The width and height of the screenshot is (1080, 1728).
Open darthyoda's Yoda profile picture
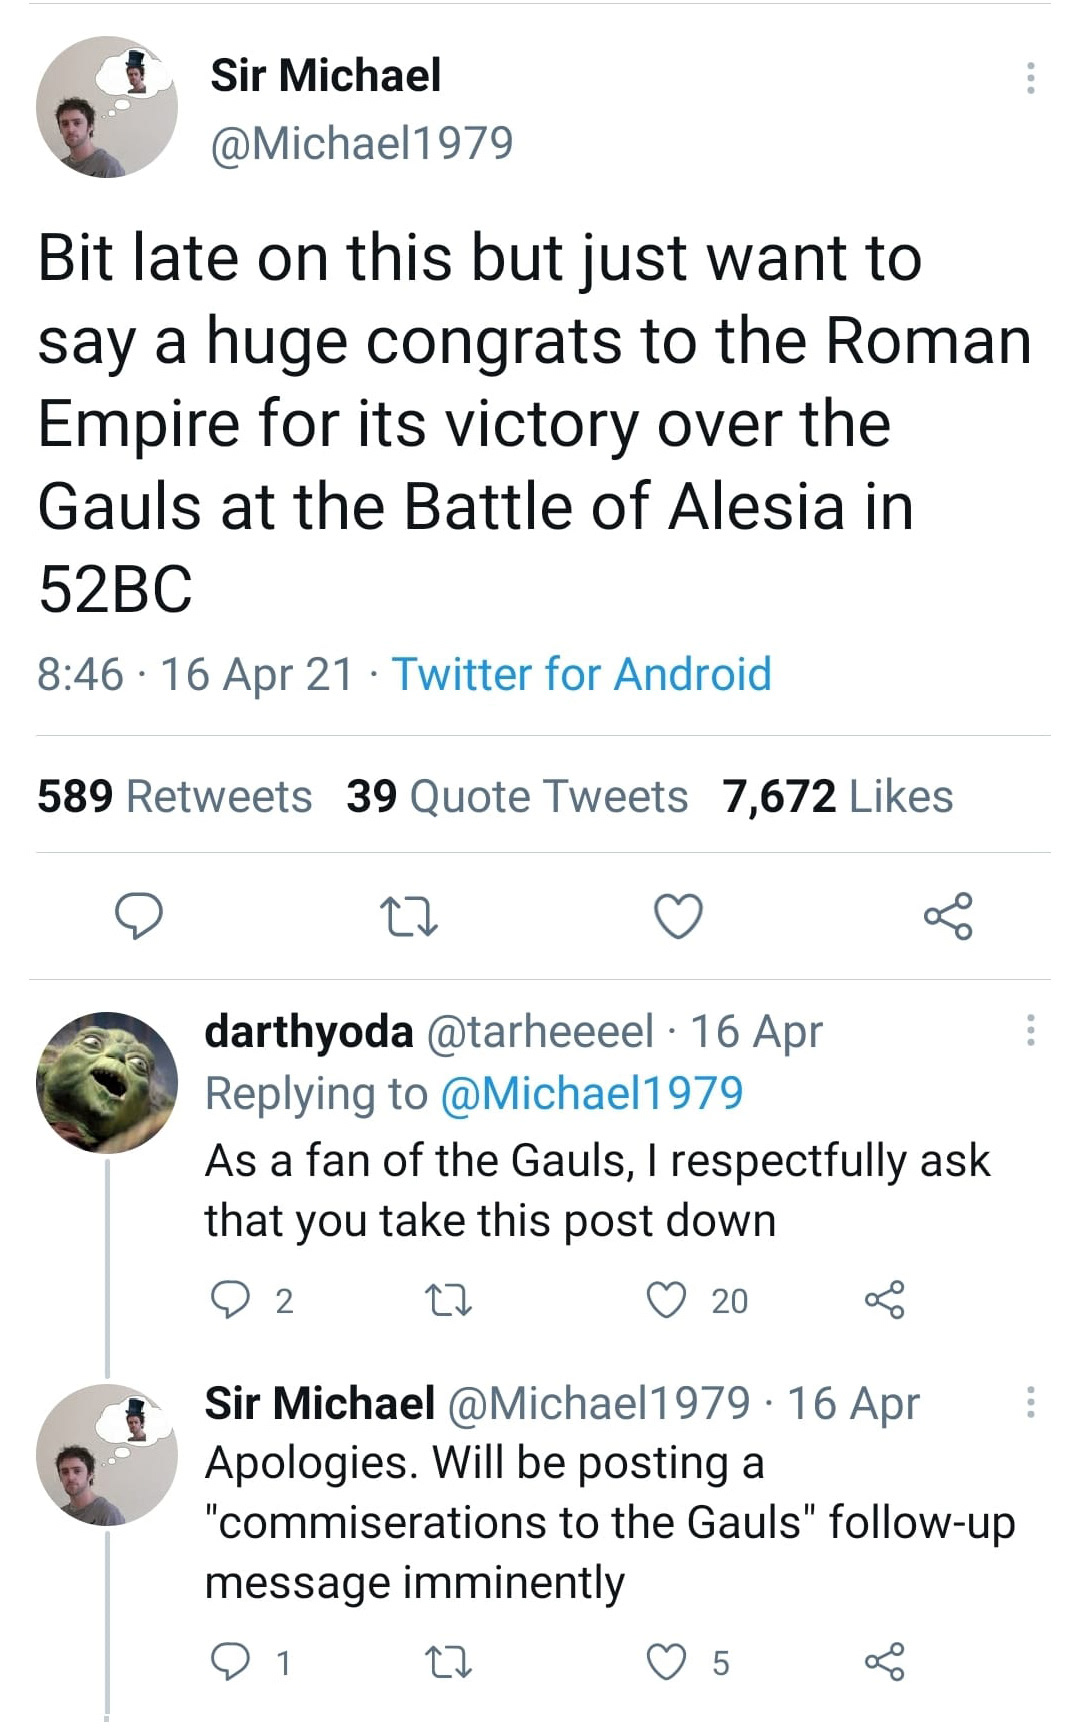(107, 1083)
